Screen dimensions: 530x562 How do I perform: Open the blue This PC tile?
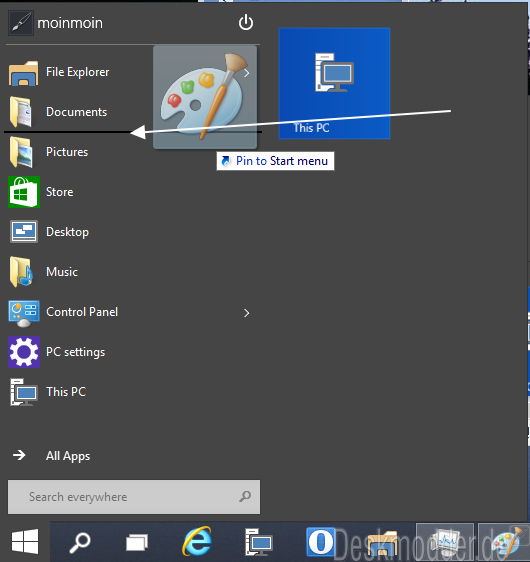[334, 83]
